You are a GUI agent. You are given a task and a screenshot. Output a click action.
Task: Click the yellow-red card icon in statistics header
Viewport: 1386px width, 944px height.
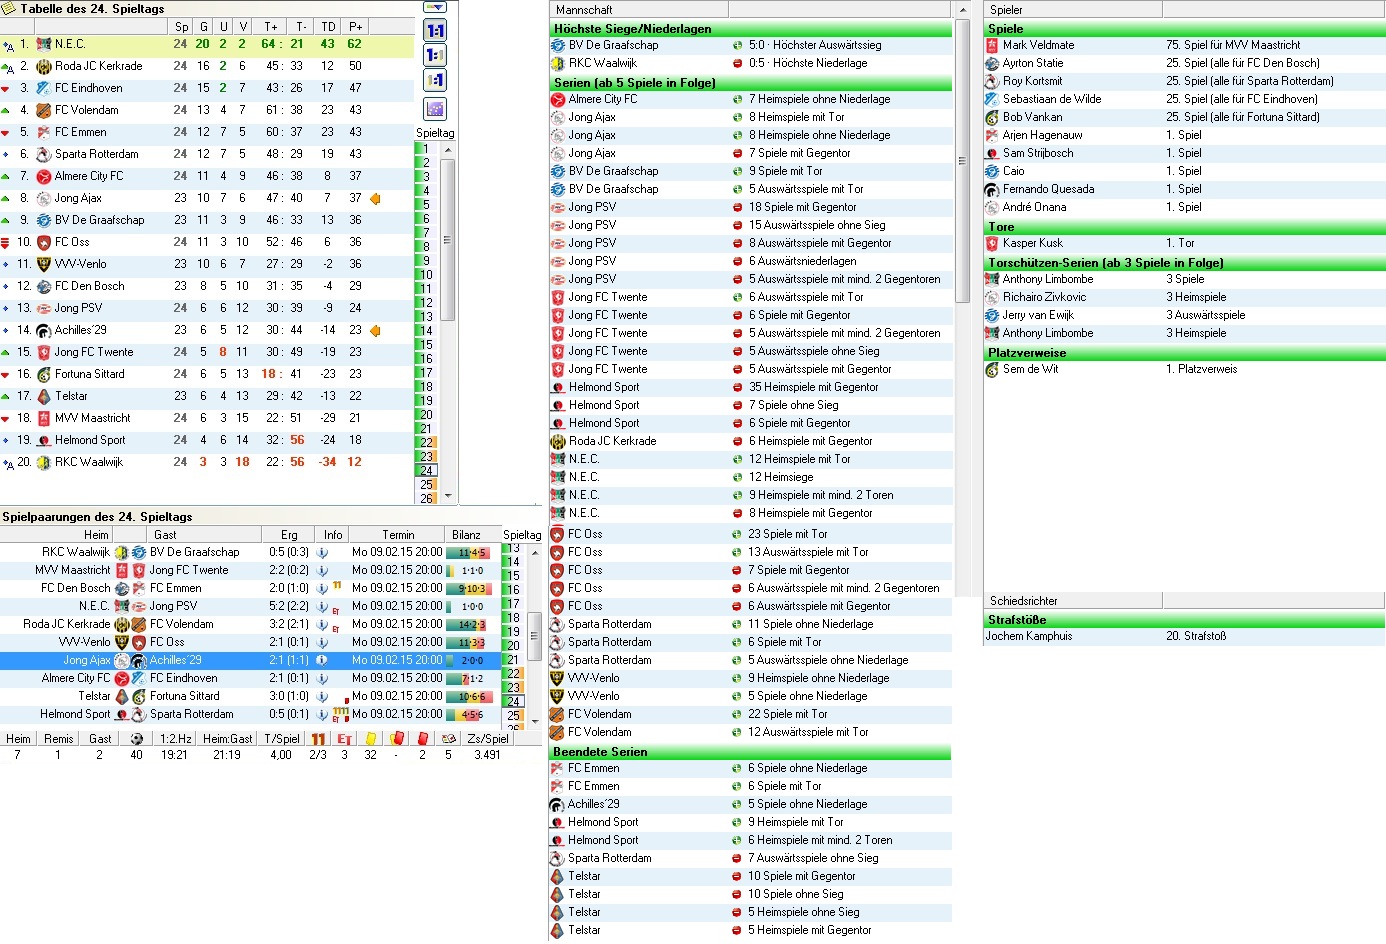[x=396, y=739]
